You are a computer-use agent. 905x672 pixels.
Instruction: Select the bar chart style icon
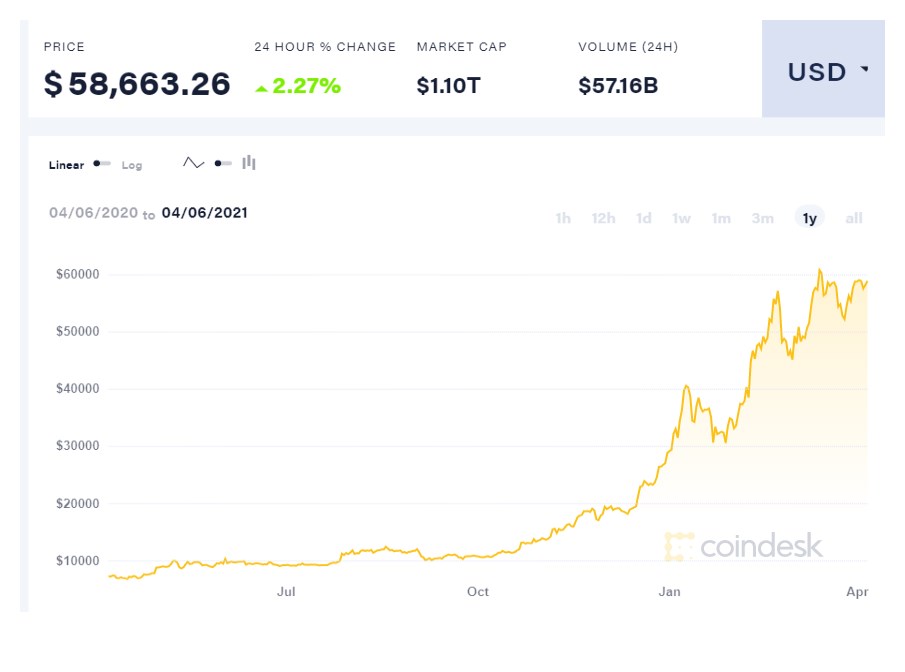coord(248,164)
